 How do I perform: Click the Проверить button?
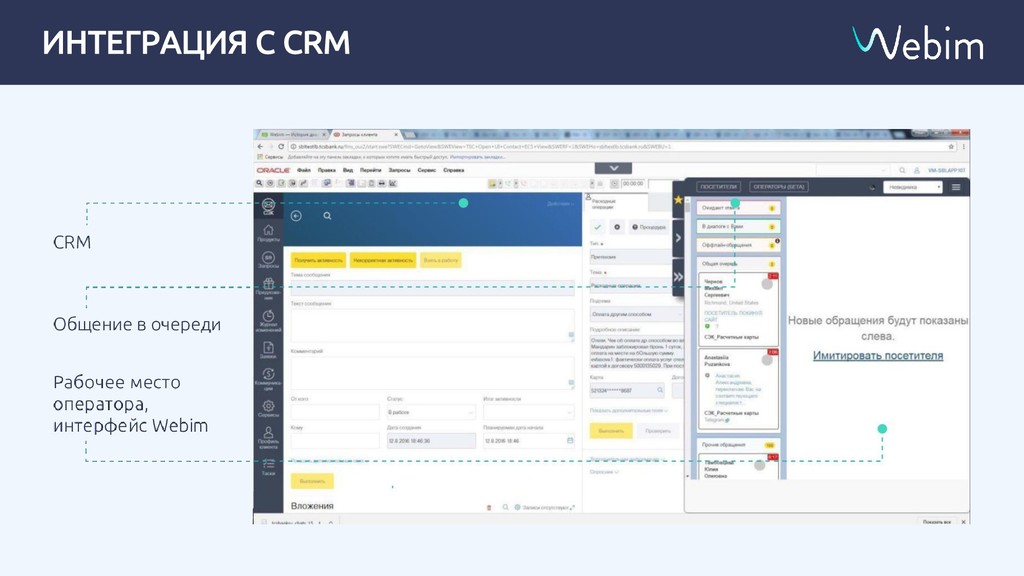tap(658, 431)
